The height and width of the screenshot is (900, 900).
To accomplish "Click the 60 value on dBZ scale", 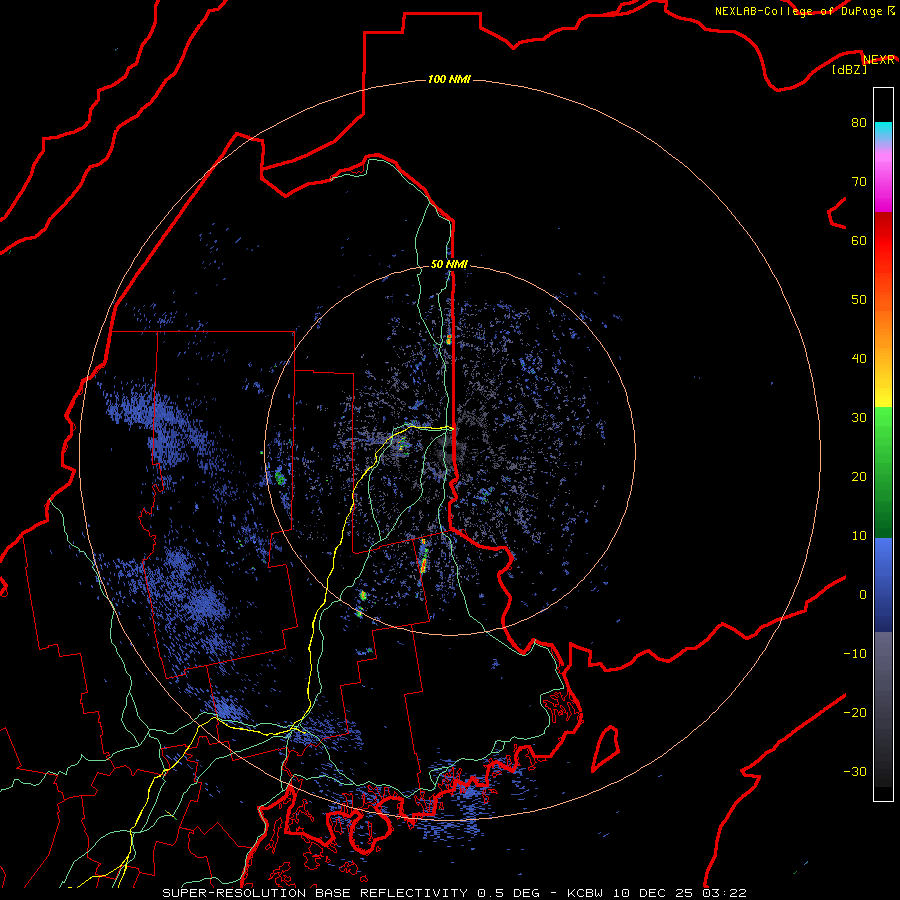I will point(859,240).
